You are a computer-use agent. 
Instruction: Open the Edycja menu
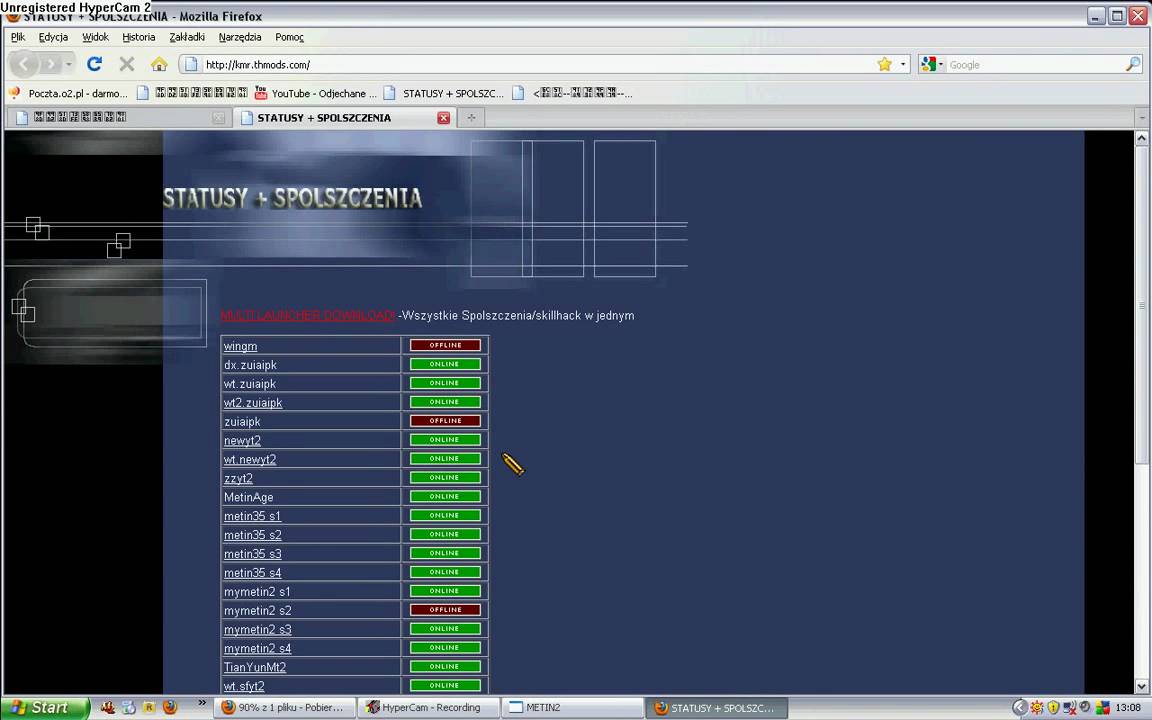(53, 37)
